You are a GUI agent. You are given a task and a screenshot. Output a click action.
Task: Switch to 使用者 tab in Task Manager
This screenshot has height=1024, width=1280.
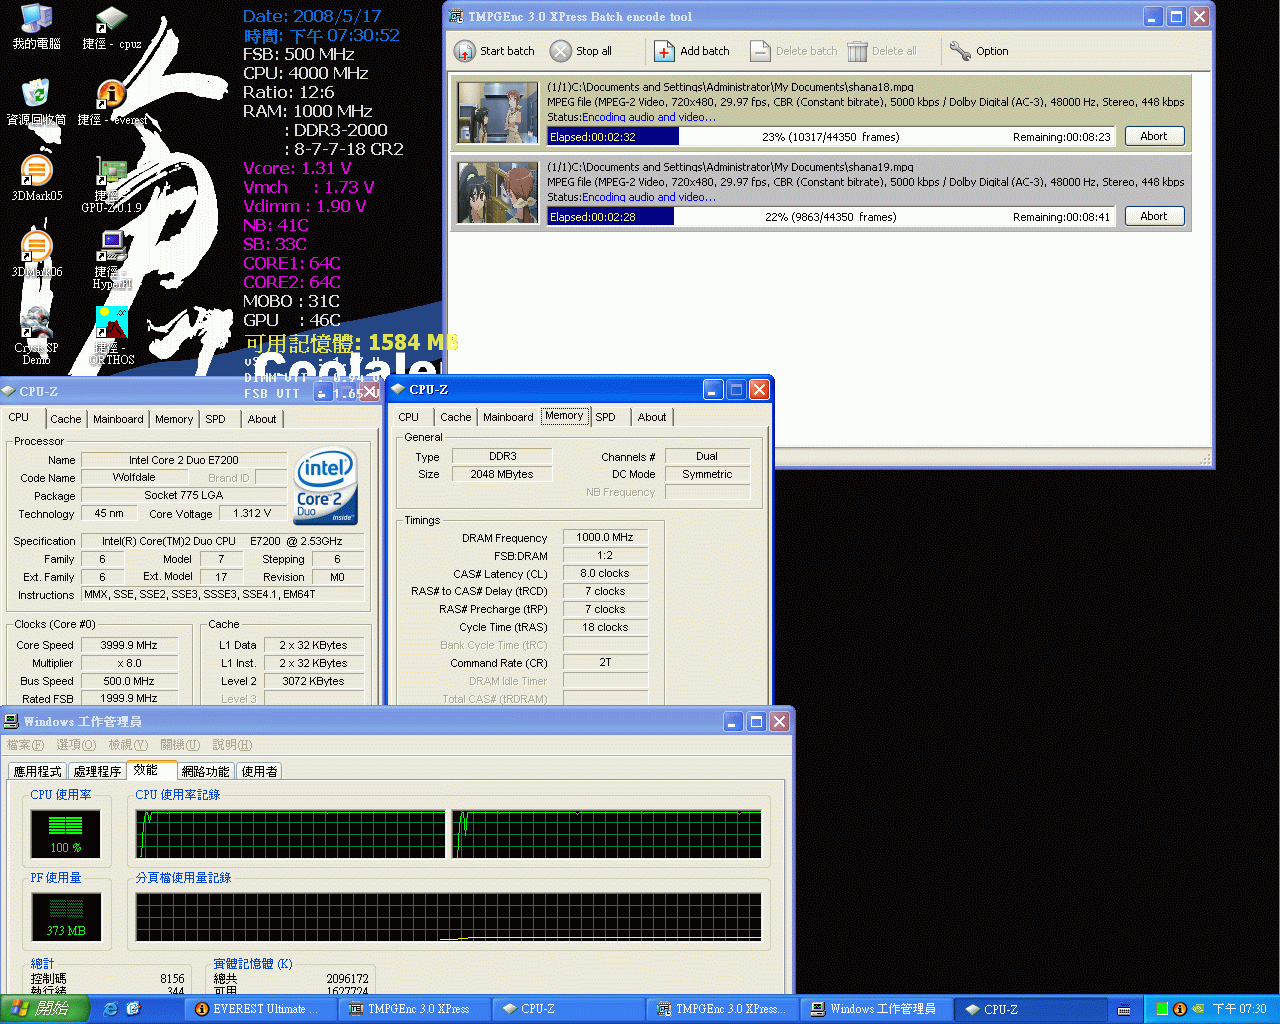click(x=259, y=771)
